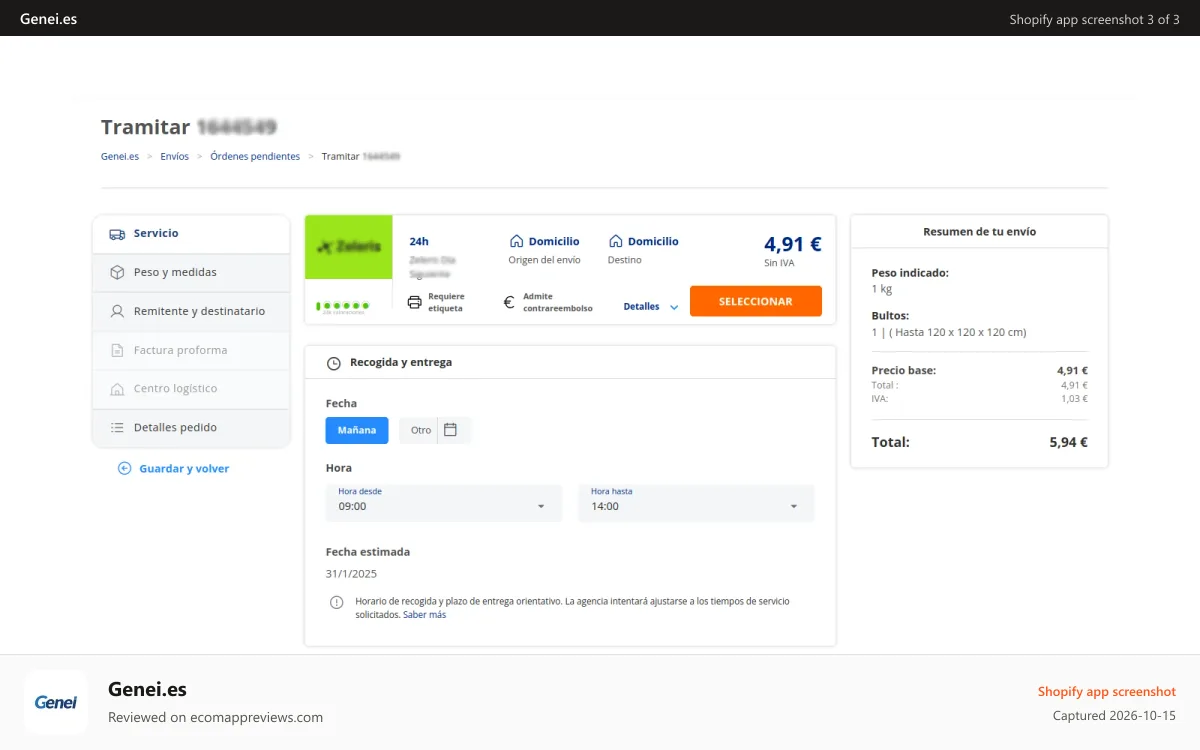Click the Genei logo in the footer

(56, 702)
